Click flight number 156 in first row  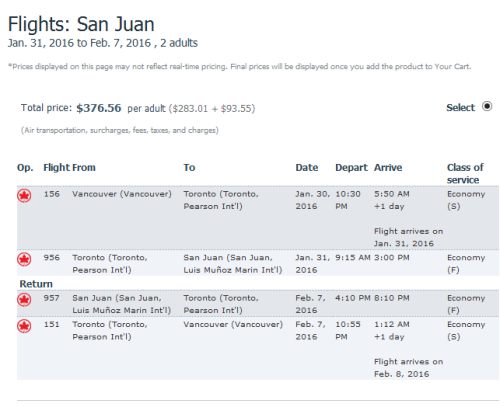tap(52, 194)
